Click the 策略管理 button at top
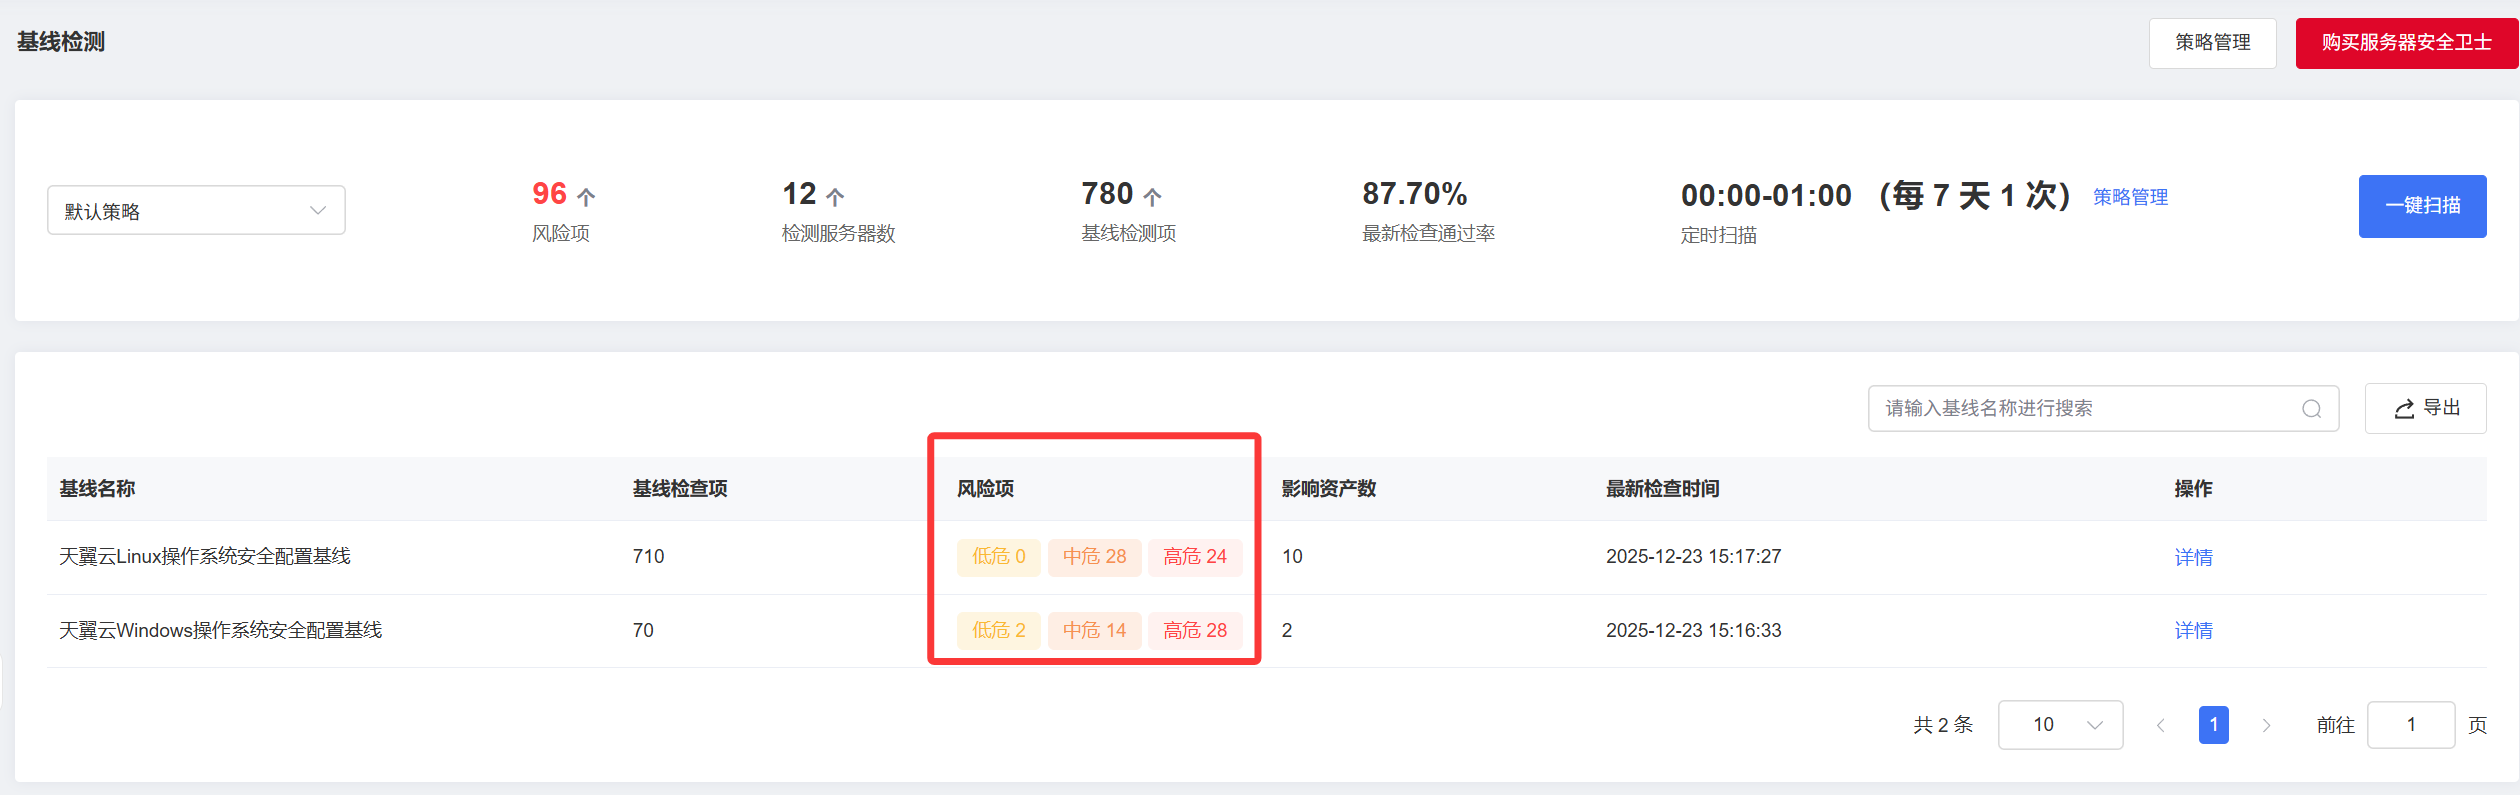 click(x=2212, y=43)
